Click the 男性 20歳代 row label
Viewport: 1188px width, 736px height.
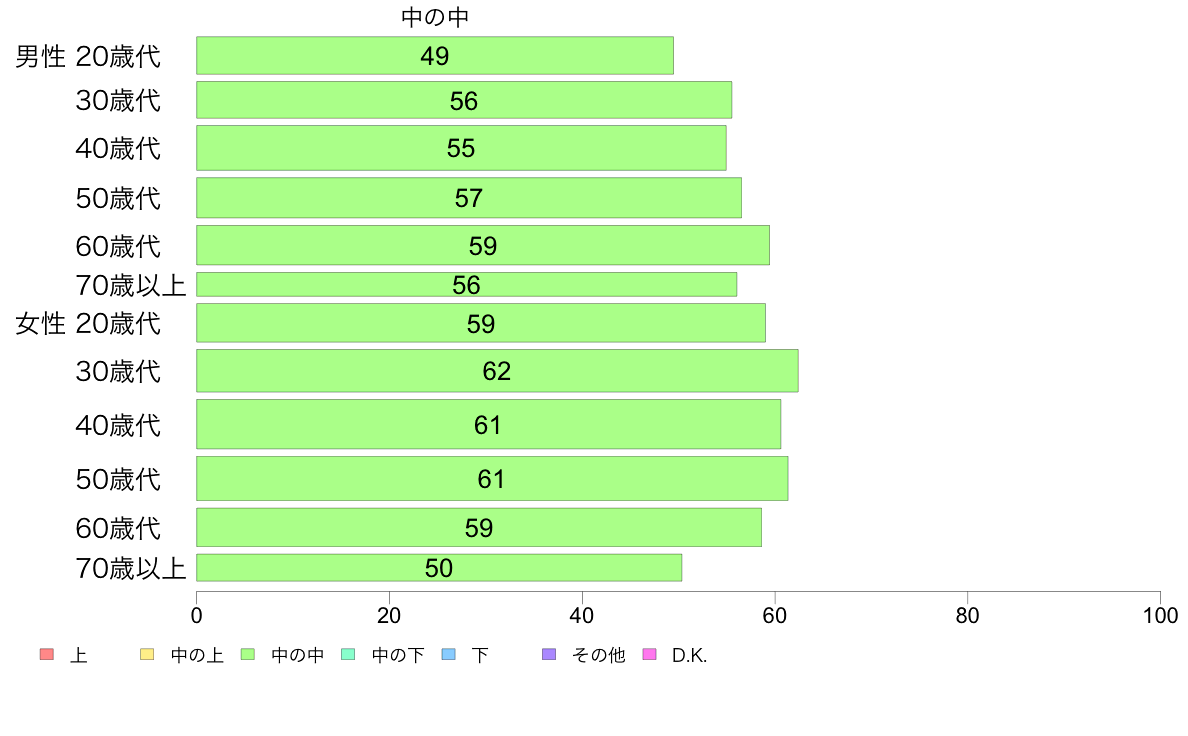pos(88,56)
